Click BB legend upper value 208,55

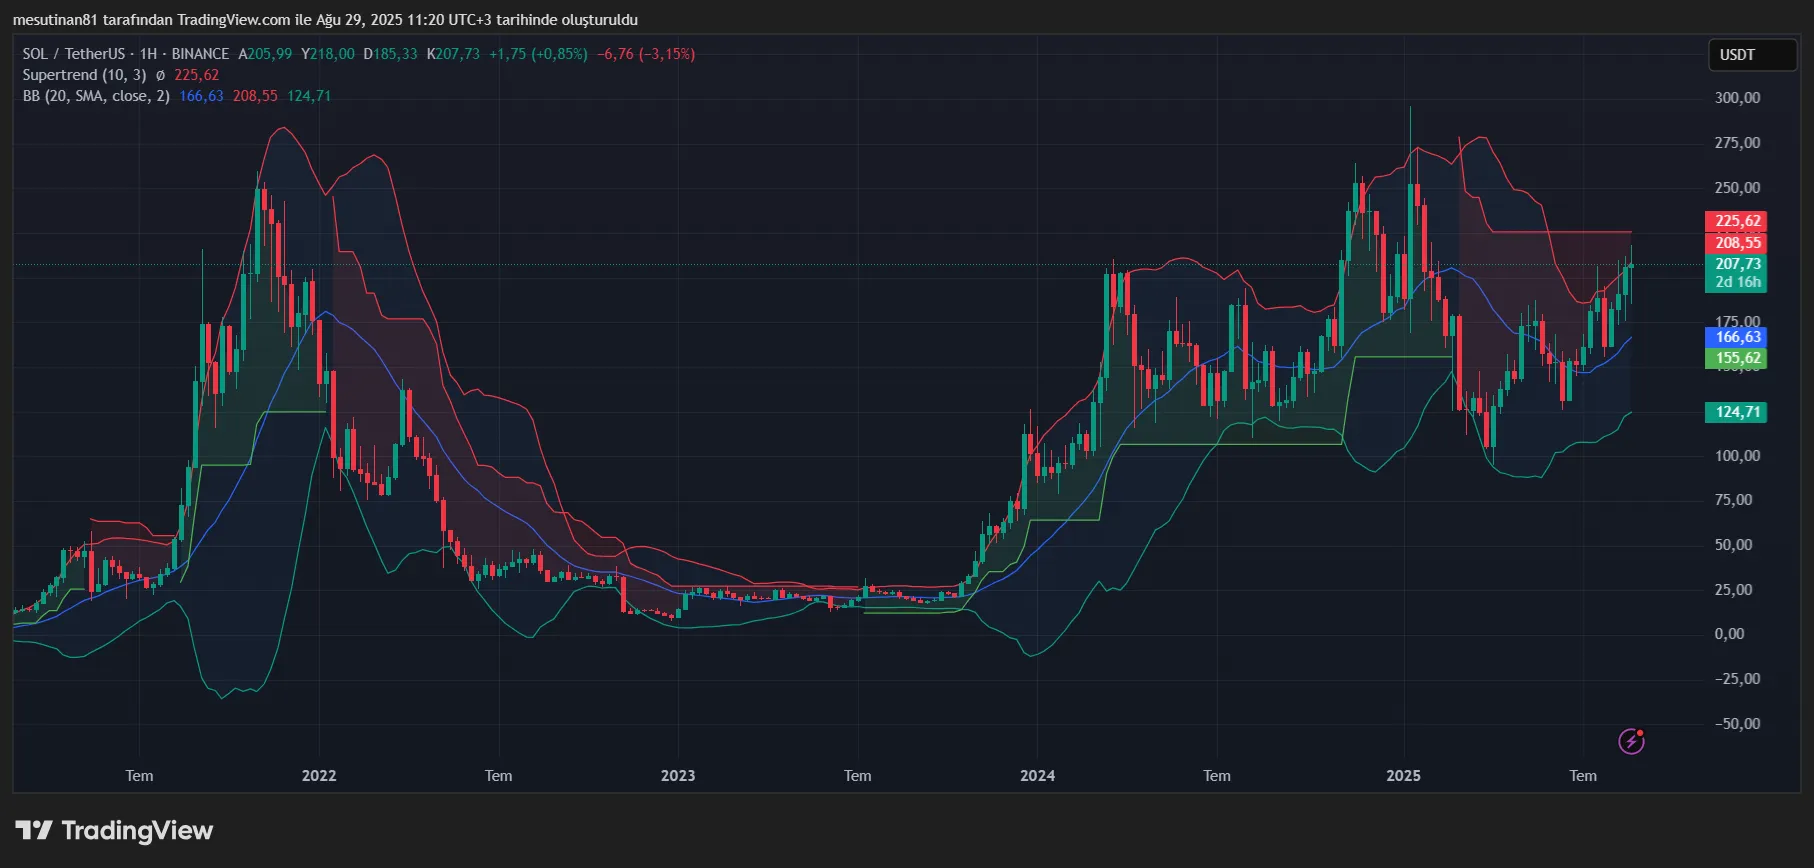255,96
